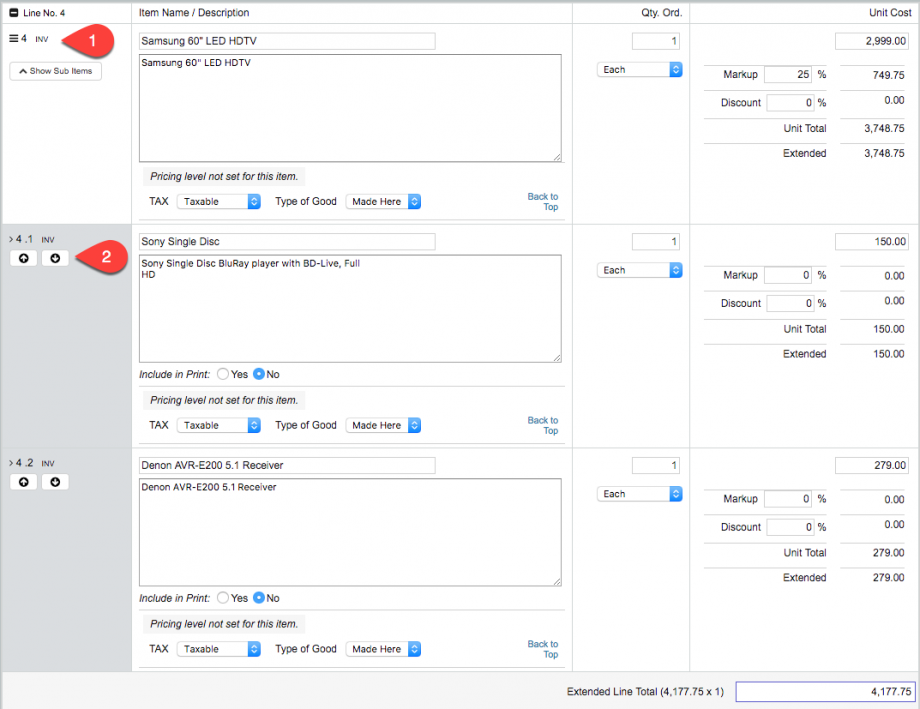Move the Denon receiver sub item down
Image resolution: width=920 pixels, height=709 pixels.
[55, 482]
